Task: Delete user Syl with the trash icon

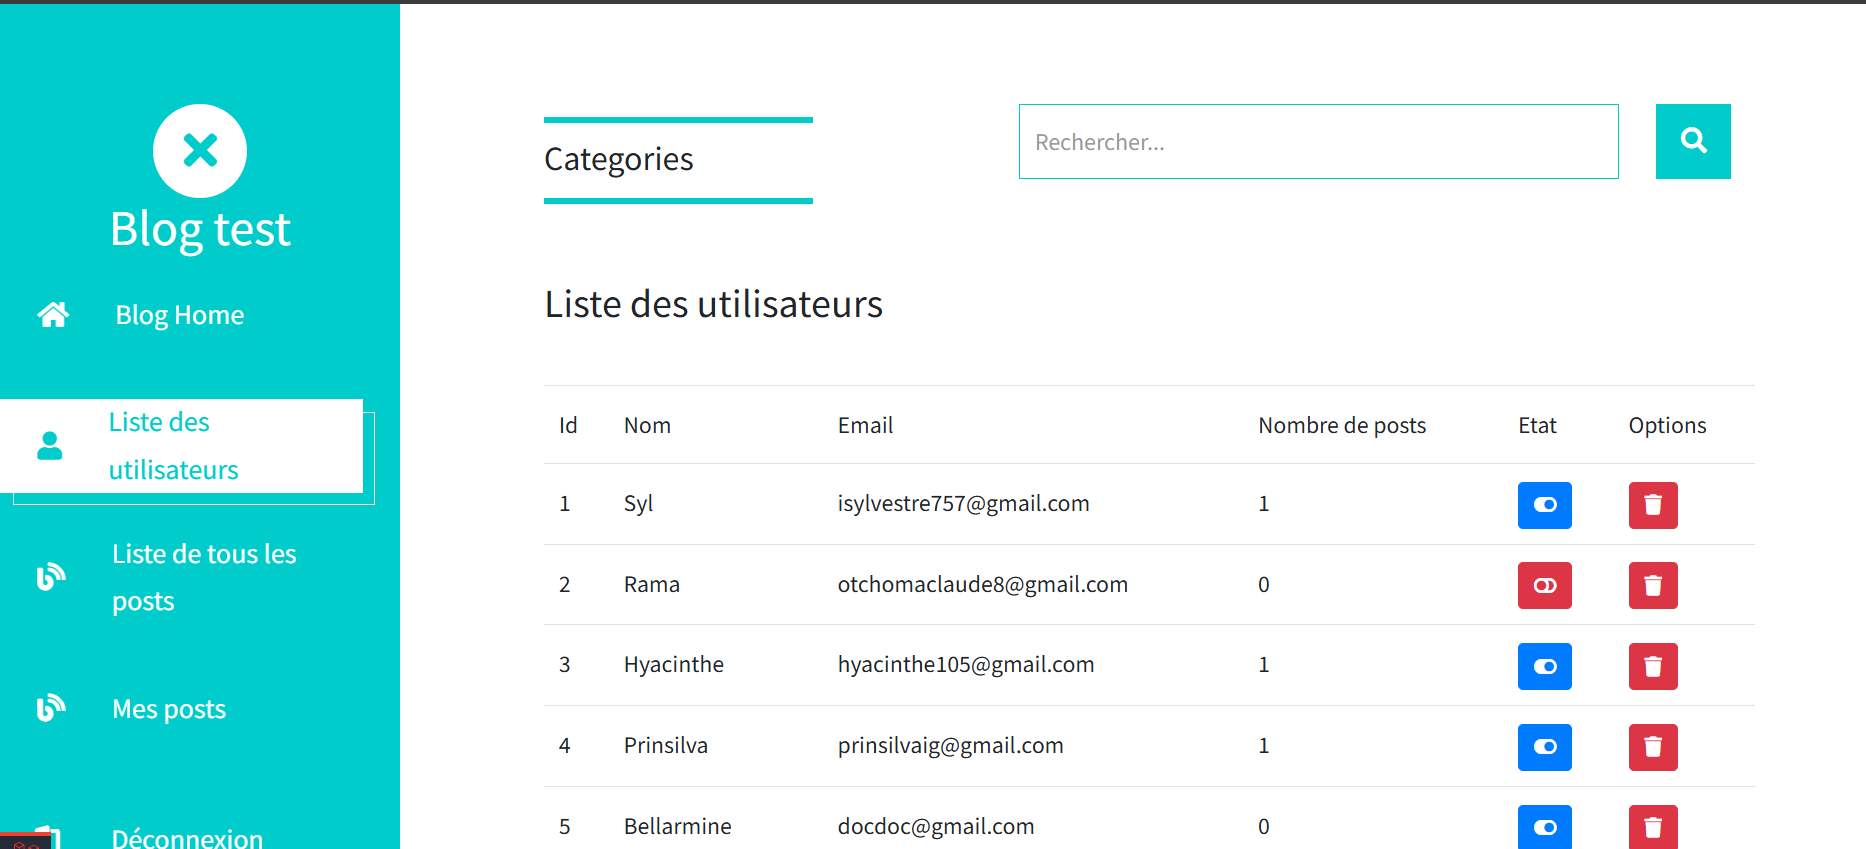Action: click(1653, 505)
